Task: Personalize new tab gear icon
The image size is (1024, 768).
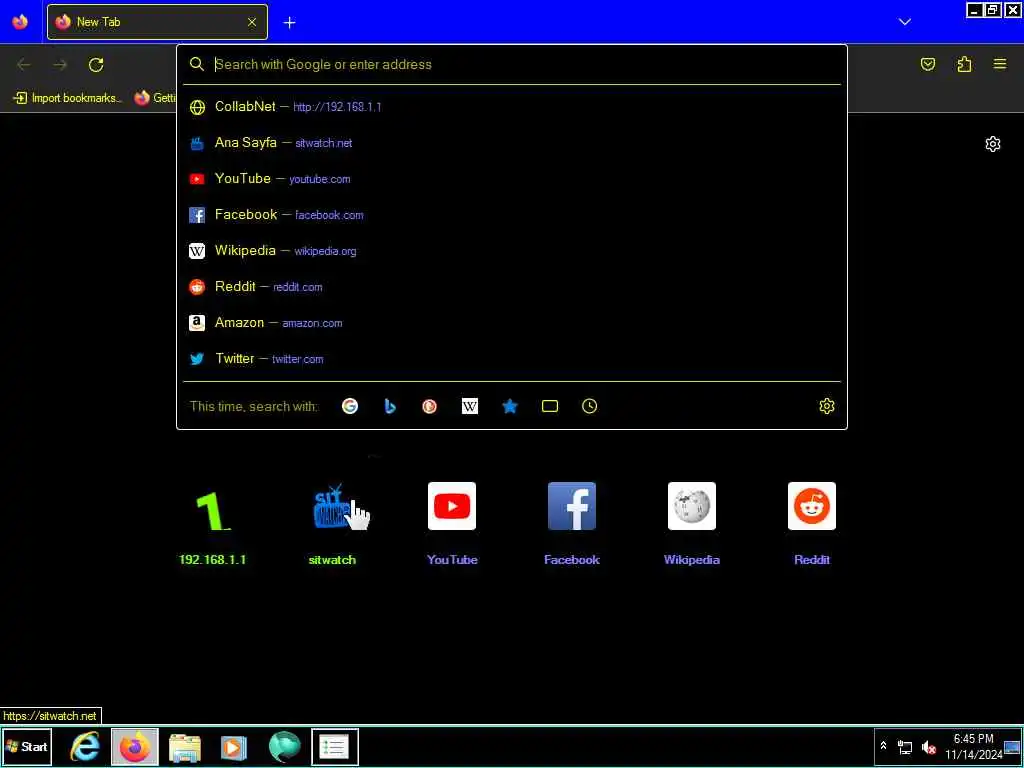Action: (993, 144)
